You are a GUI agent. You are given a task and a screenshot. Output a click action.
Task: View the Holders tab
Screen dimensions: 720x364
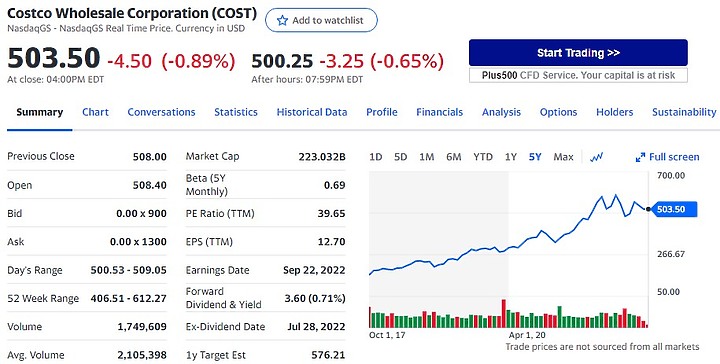coord(614,112)
